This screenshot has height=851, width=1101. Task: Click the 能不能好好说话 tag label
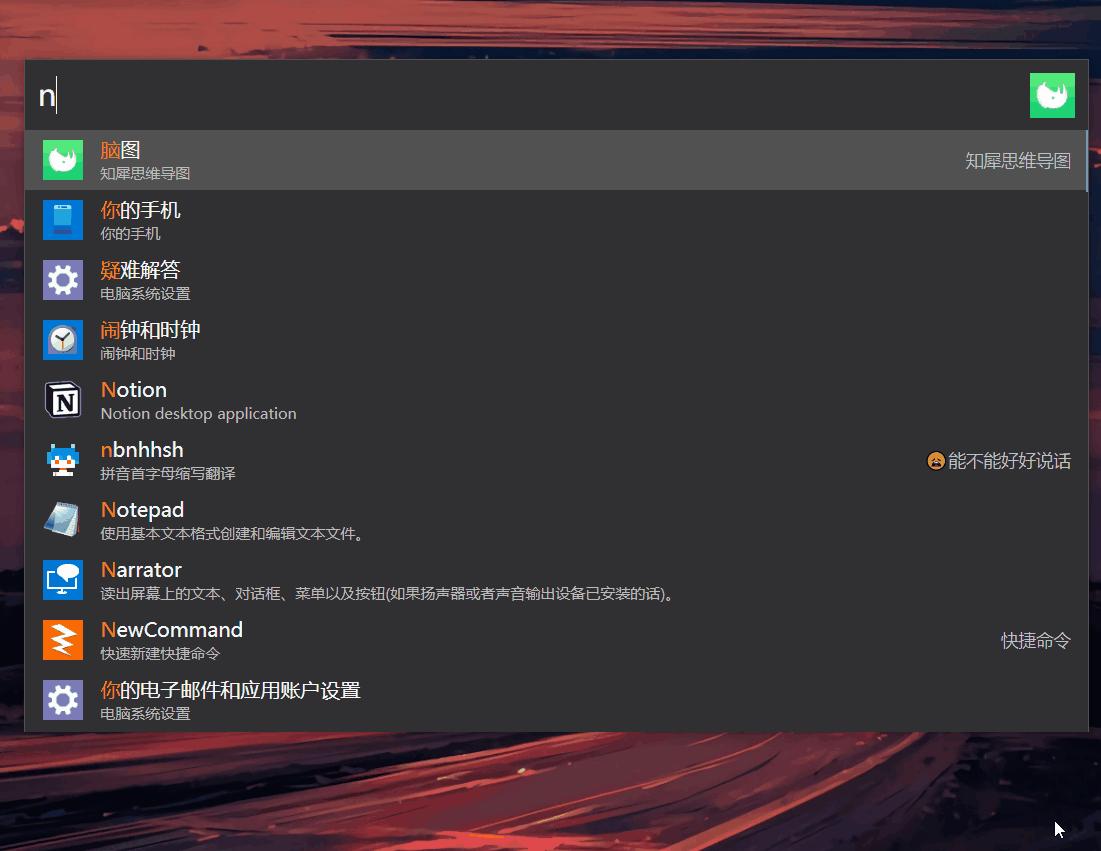(999, 461)
